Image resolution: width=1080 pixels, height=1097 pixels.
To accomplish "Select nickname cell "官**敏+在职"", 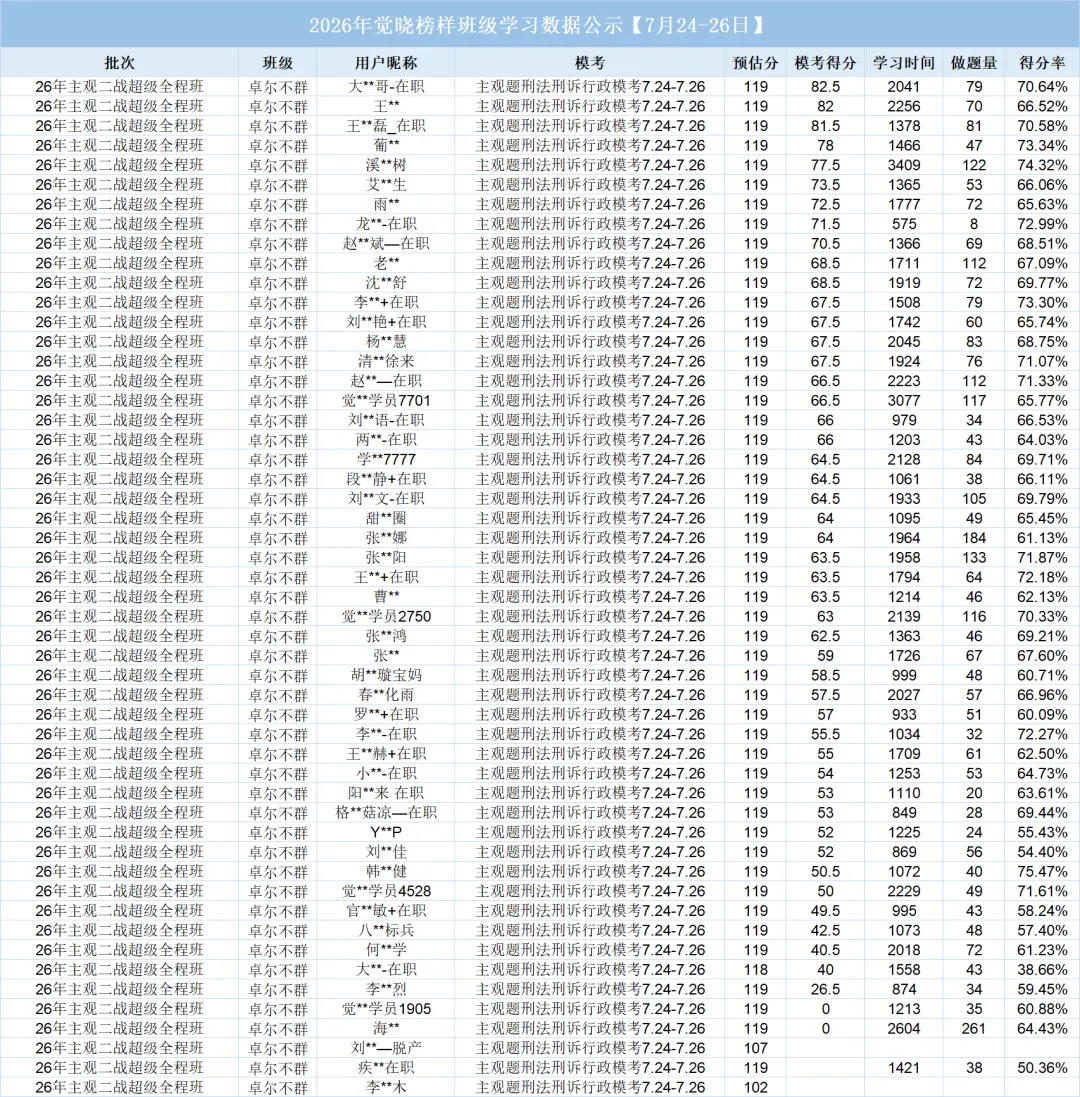I will (386, 911).
